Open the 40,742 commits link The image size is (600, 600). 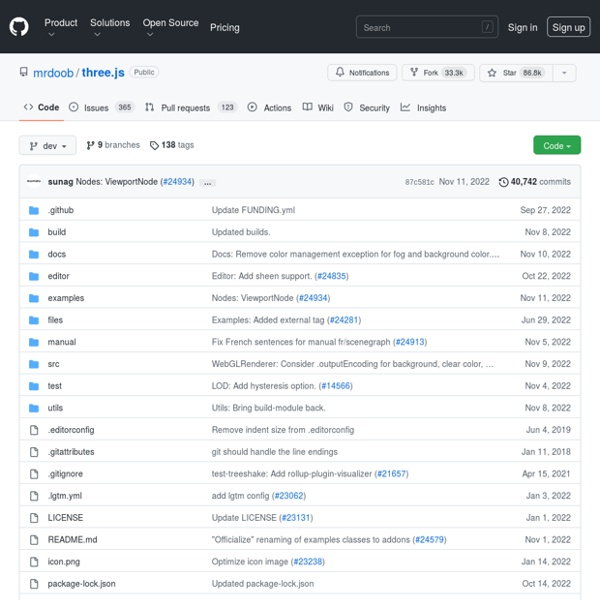click(x=535, y=182)
